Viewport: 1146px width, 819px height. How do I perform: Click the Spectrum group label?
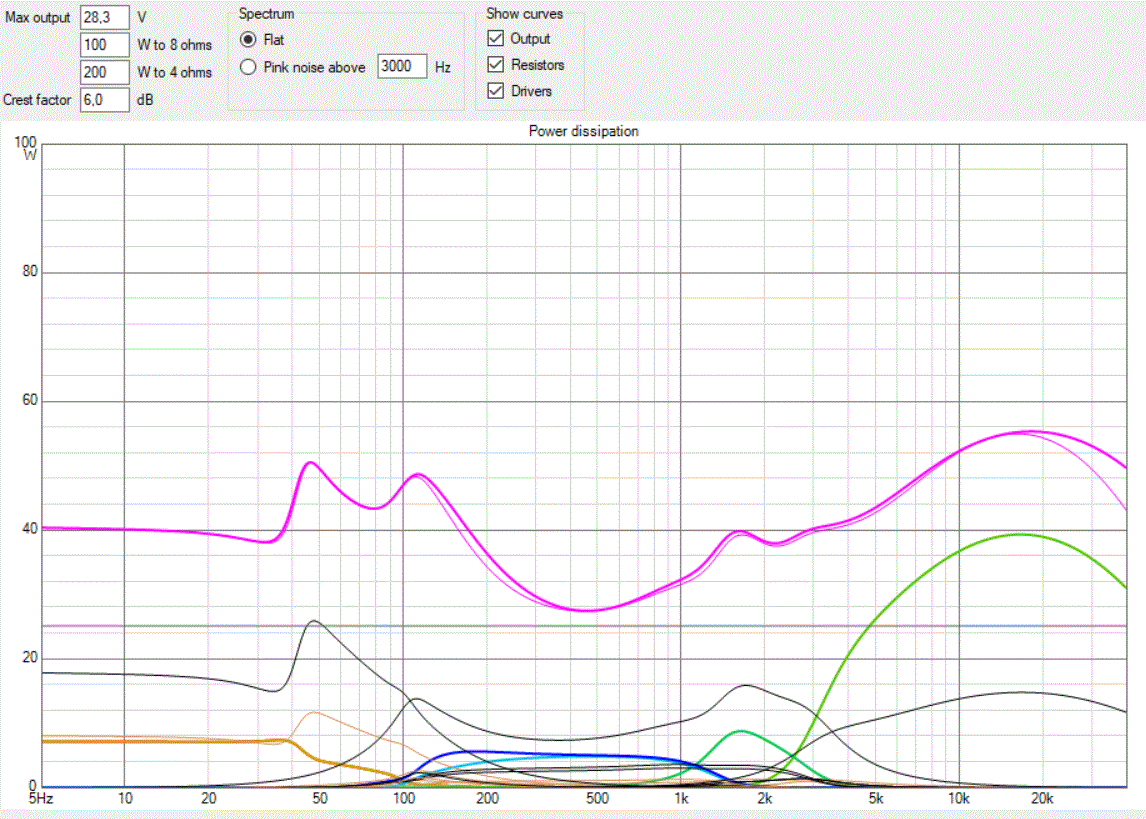[266, 14]
